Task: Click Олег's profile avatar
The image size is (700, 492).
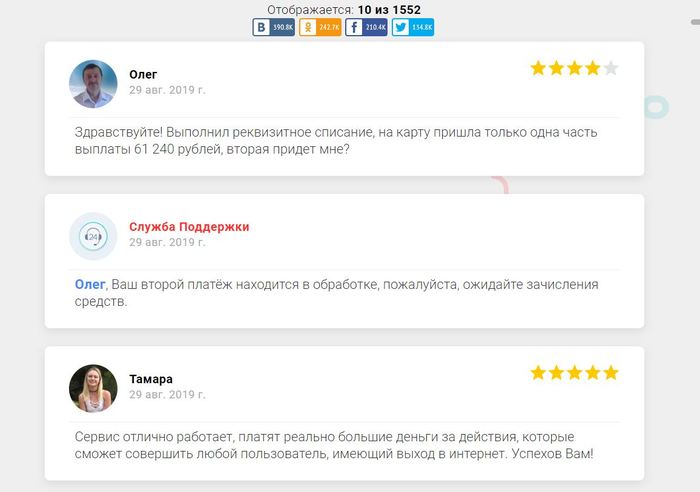Action: [93, 84]
